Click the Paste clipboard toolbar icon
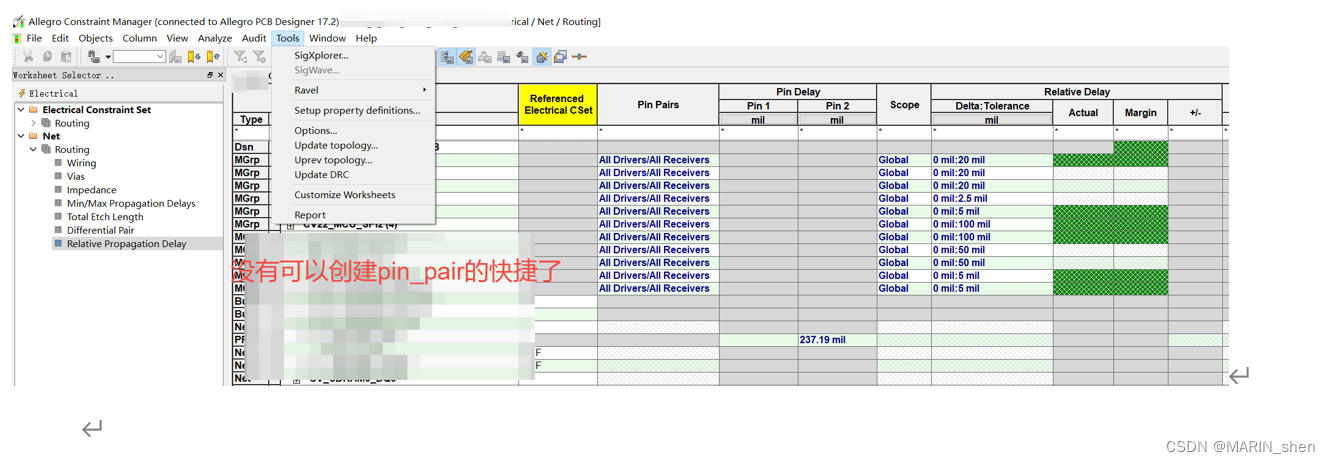 tap(66, 57)
